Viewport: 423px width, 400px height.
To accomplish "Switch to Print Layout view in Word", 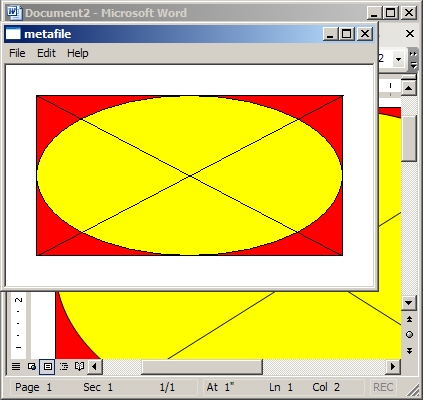I will tap(47, 367).
